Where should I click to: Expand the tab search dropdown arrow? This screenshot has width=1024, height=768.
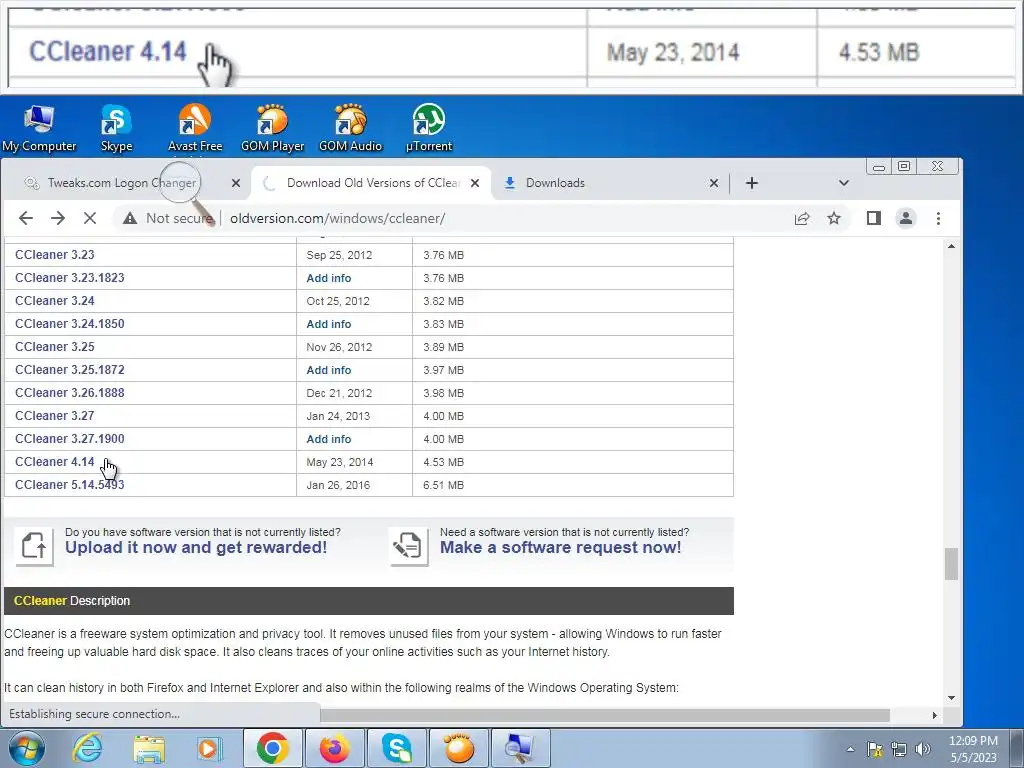click(x=844, y=183)
